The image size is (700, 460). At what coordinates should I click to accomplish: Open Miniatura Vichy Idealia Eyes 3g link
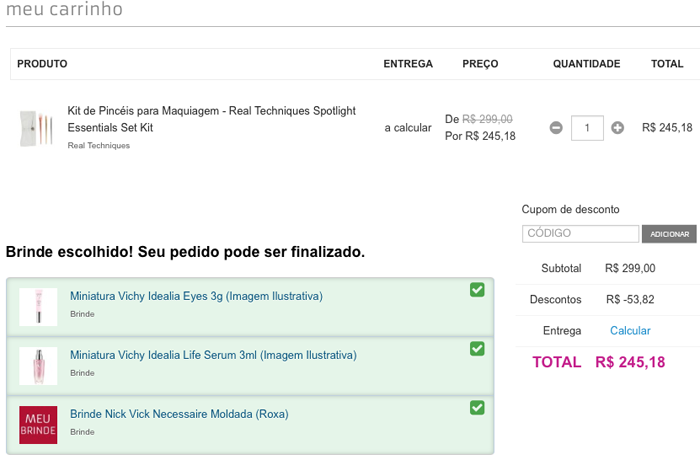pos(196,296)
